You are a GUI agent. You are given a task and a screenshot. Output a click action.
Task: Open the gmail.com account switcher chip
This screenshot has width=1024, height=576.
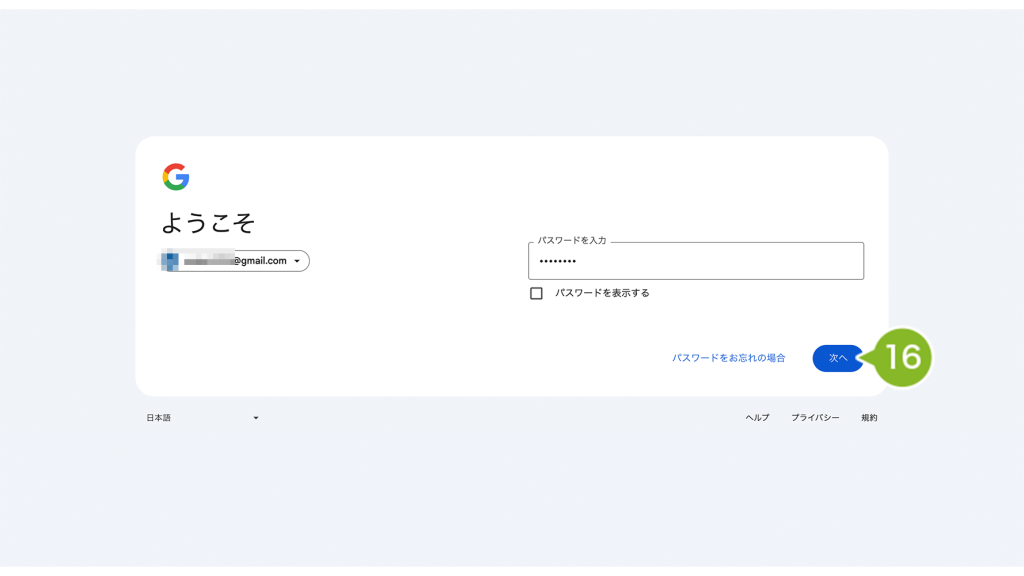234,261
